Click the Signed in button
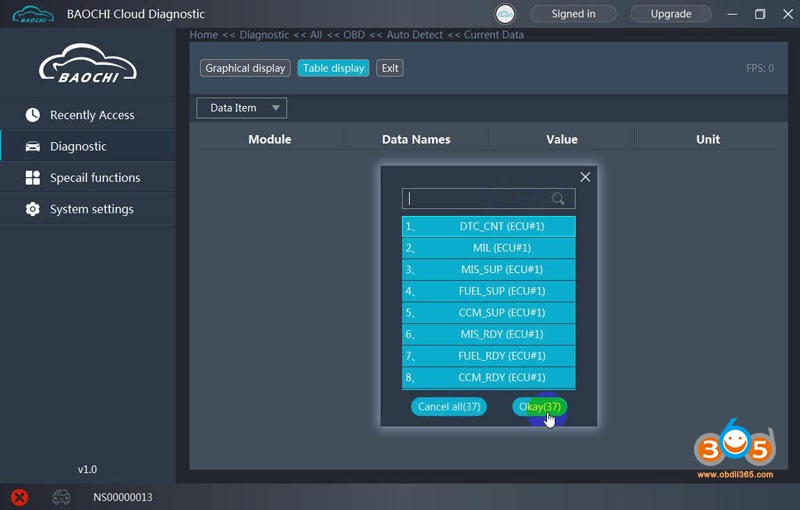The width and height of the screenshot is (800, 510). pyautogui.click(x=573, y=14)
